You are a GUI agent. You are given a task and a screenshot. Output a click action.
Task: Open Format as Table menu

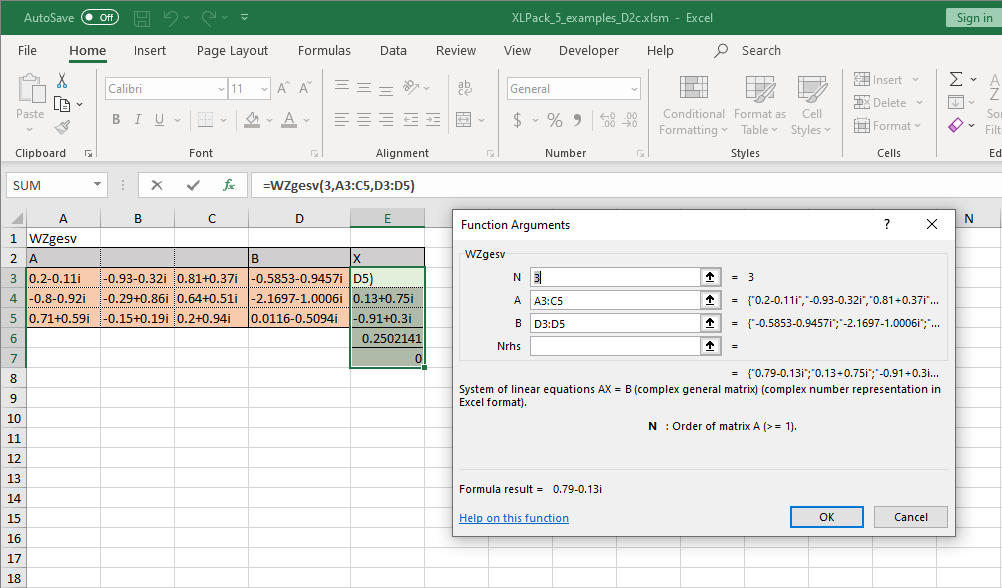pos(760,105)
